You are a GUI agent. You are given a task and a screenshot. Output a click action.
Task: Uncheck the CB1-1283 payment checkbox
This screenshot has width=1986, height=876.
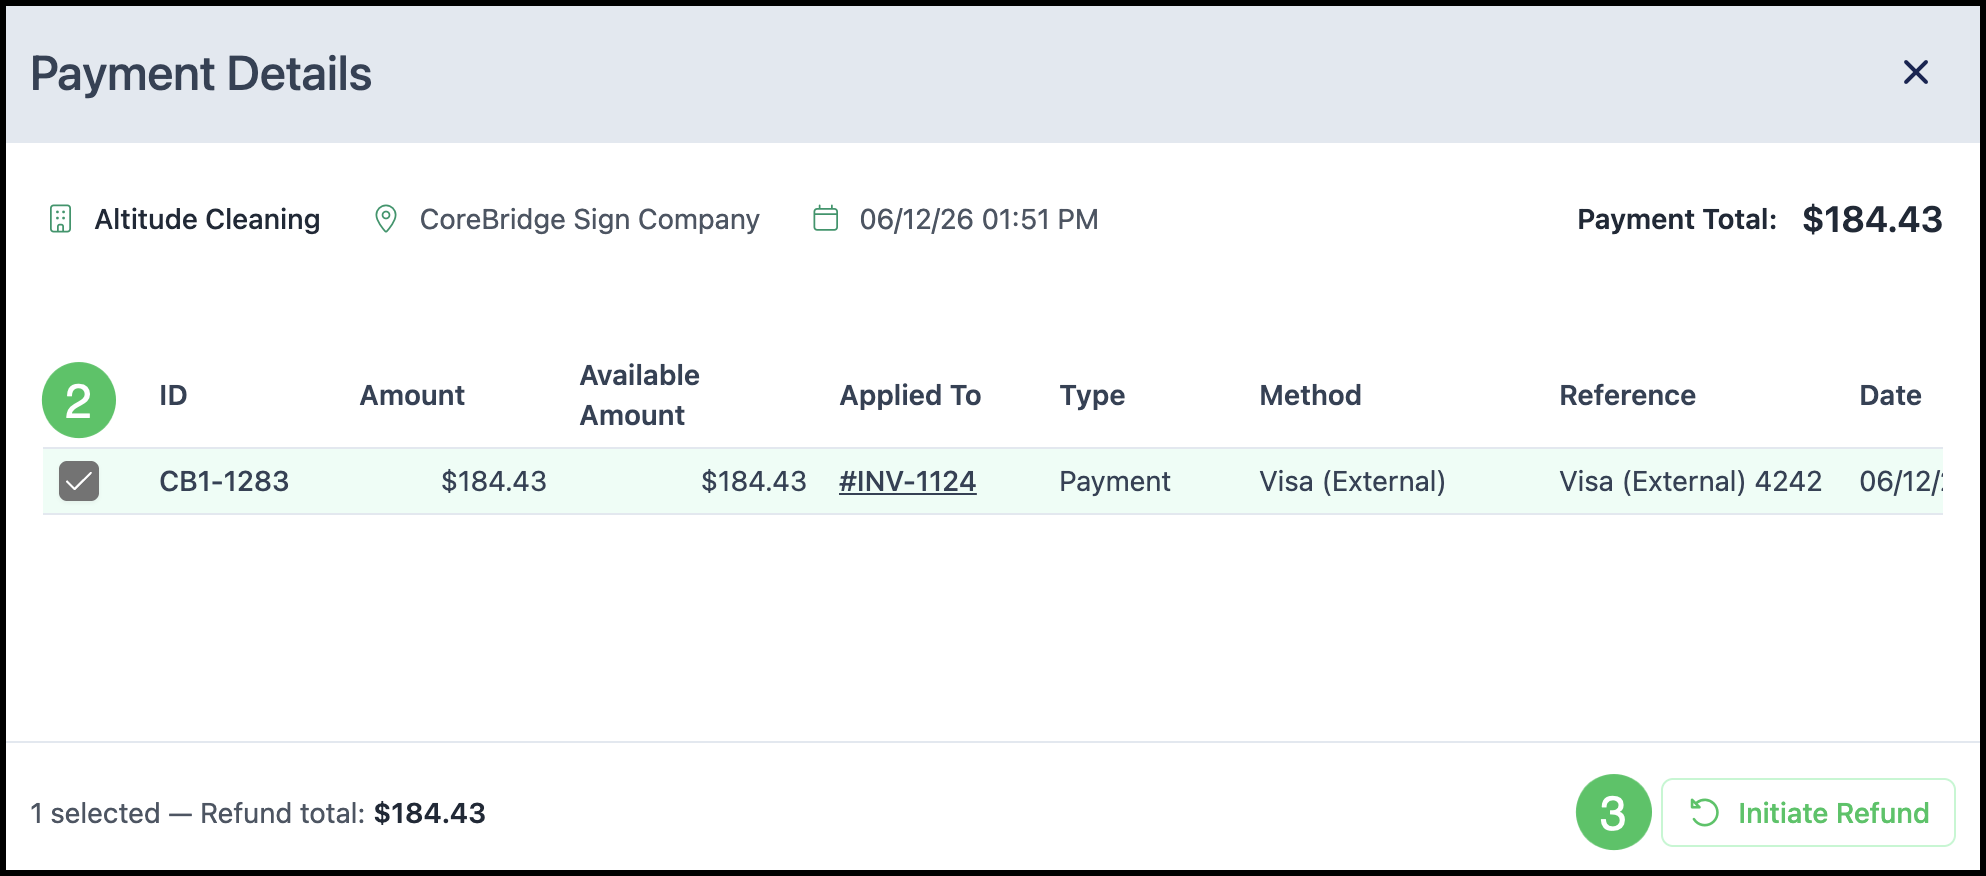79,481
